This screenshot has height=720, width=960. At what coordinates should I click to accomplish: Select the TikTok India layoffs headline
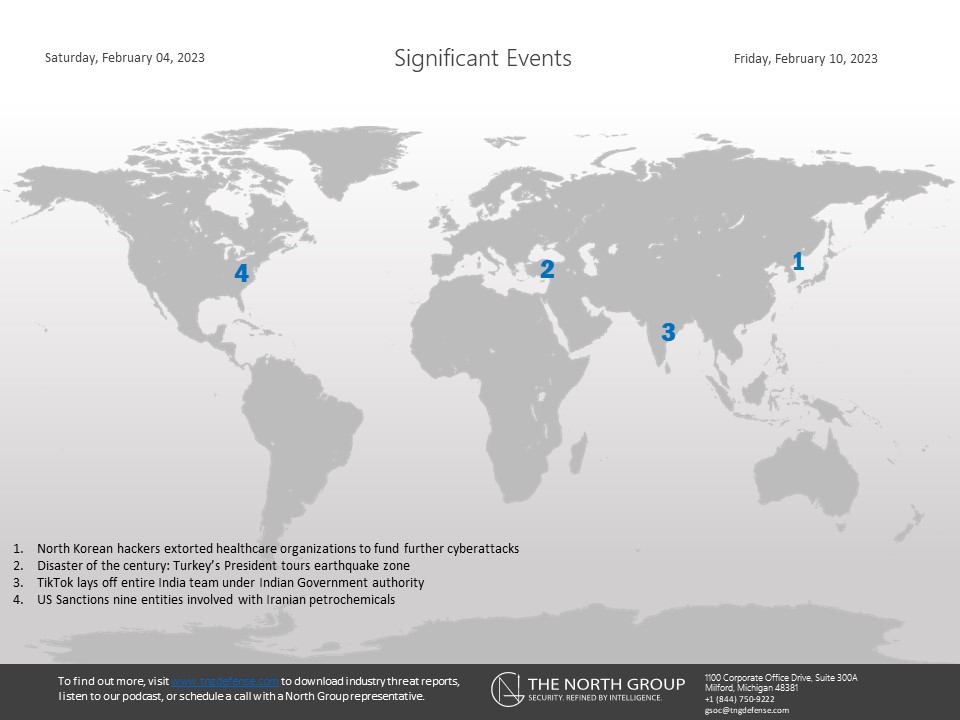(x=231, y=583)
